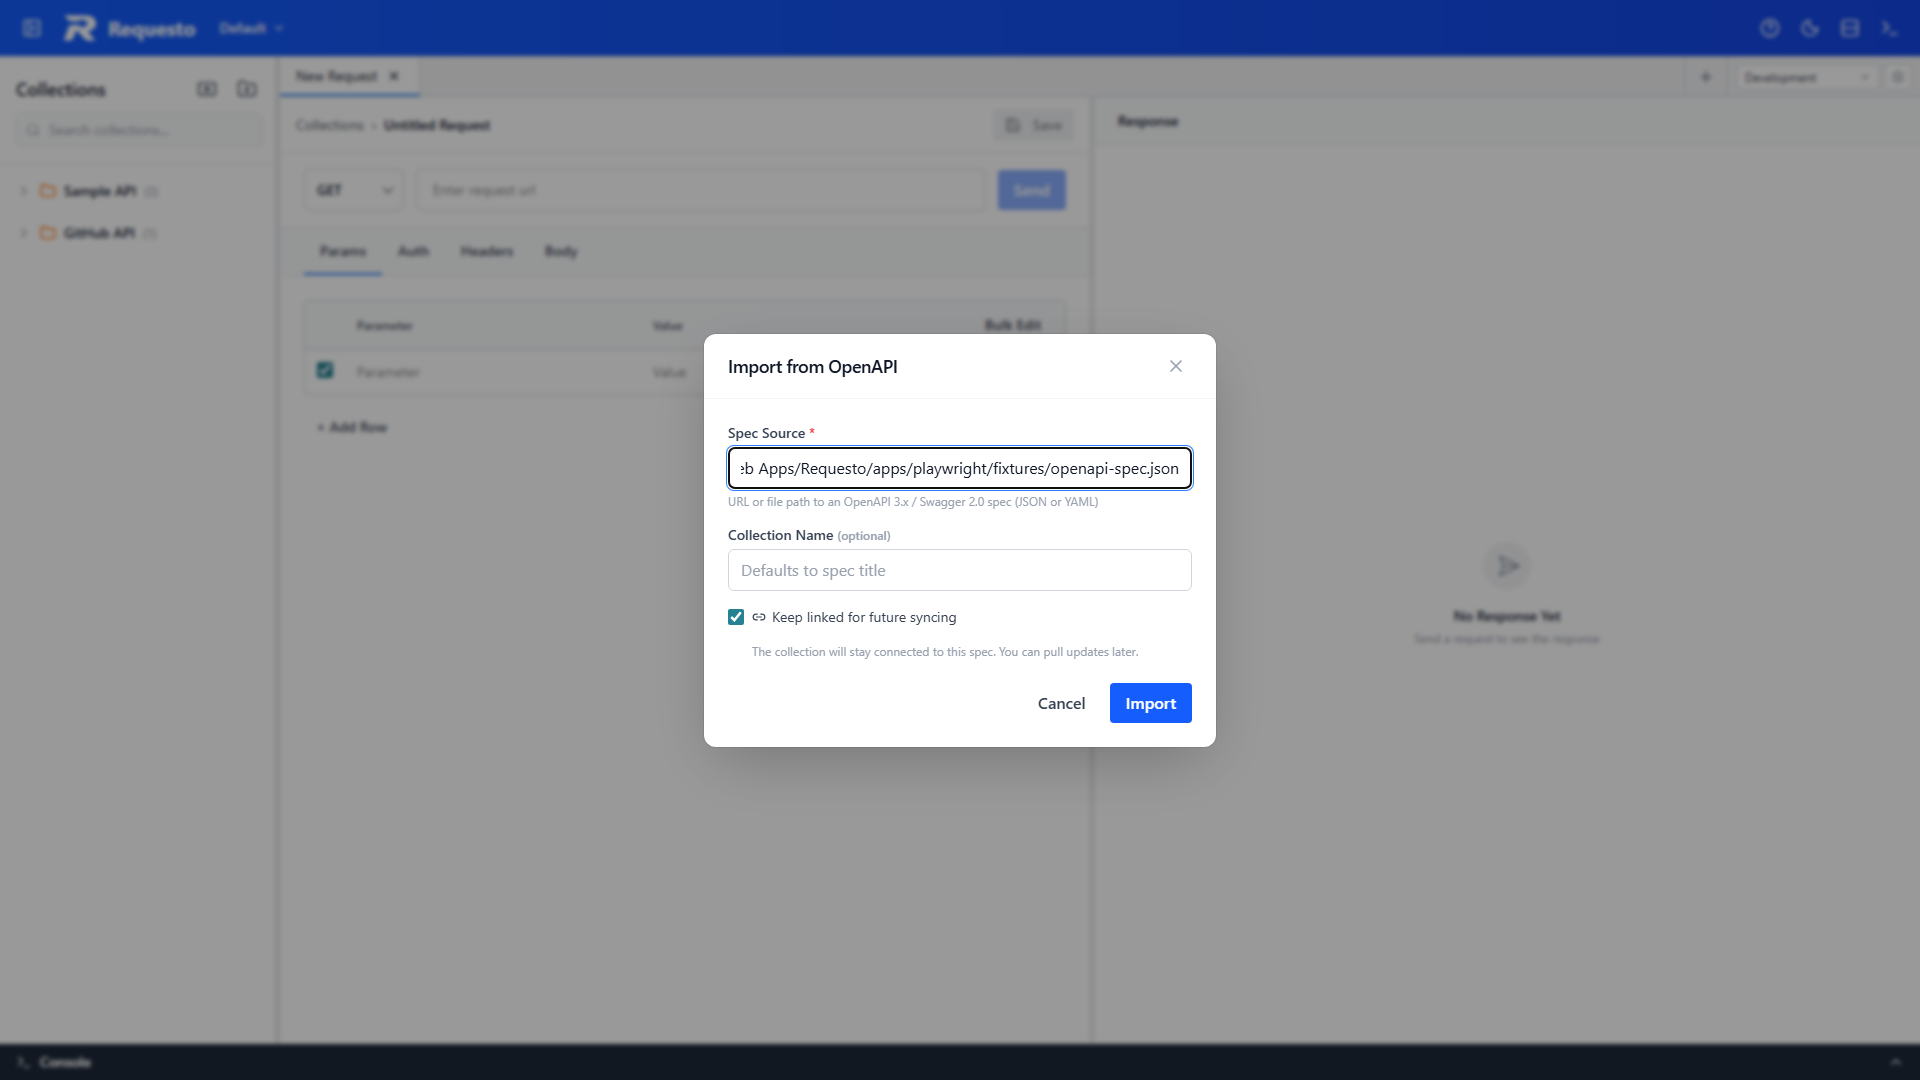Open the environments/database icon in top bar
The height and width of the screenshot is (1080, 1920).
1850,28
